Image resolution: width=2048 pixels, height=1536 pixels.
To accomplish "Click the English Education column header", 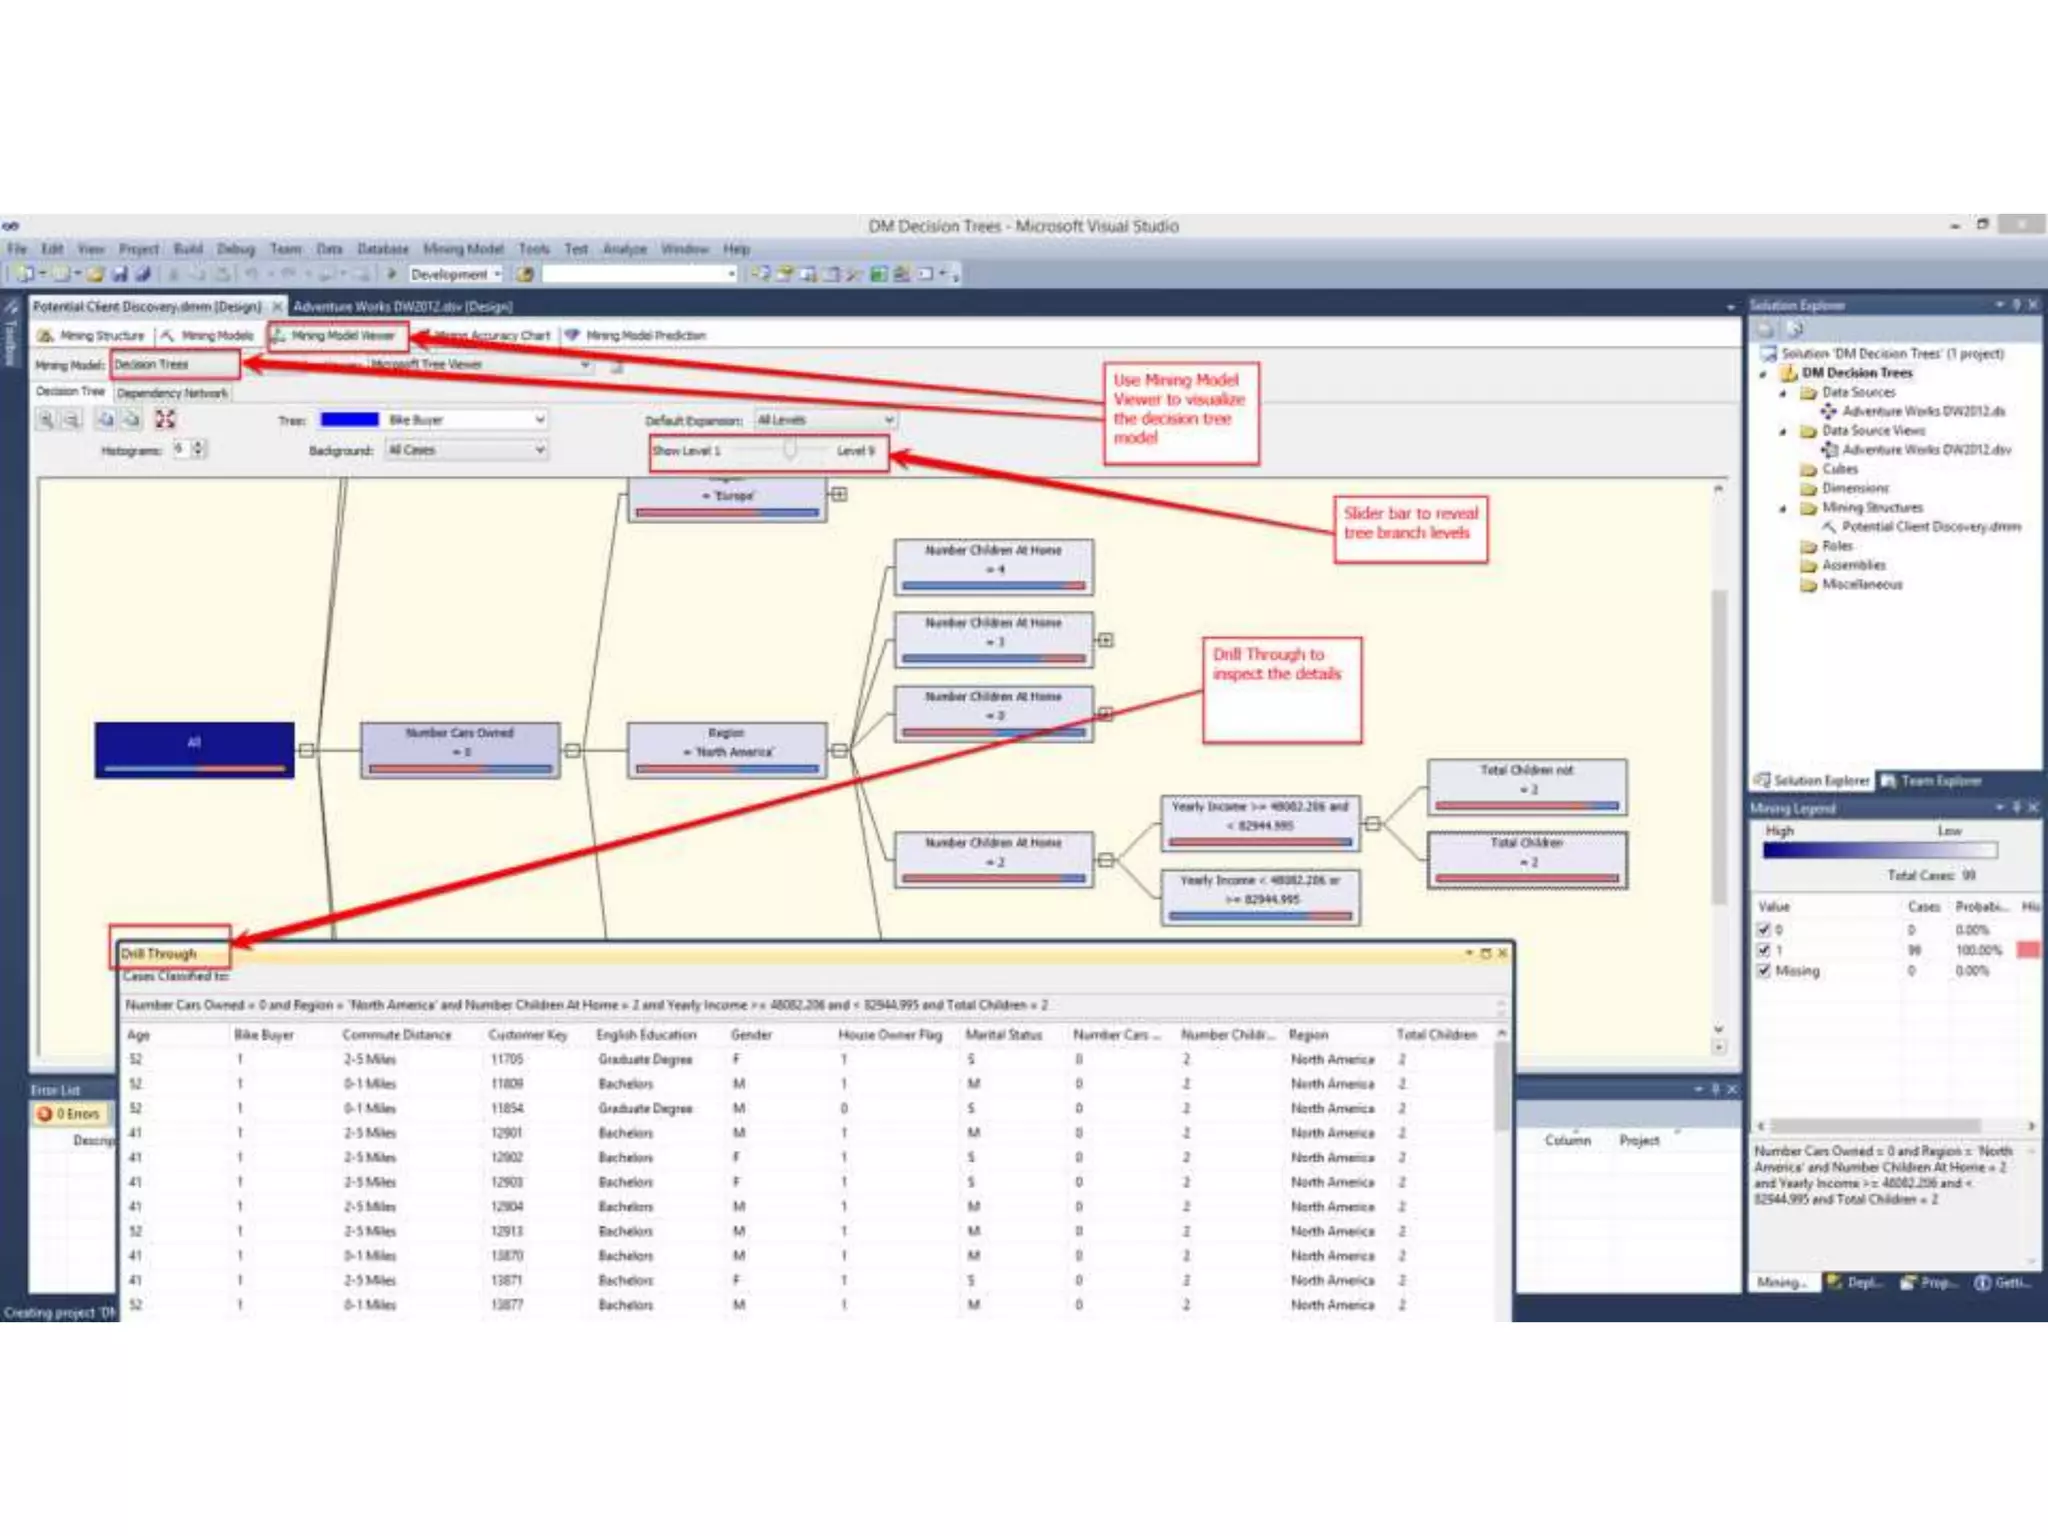I will click(x=646, y=1035).
